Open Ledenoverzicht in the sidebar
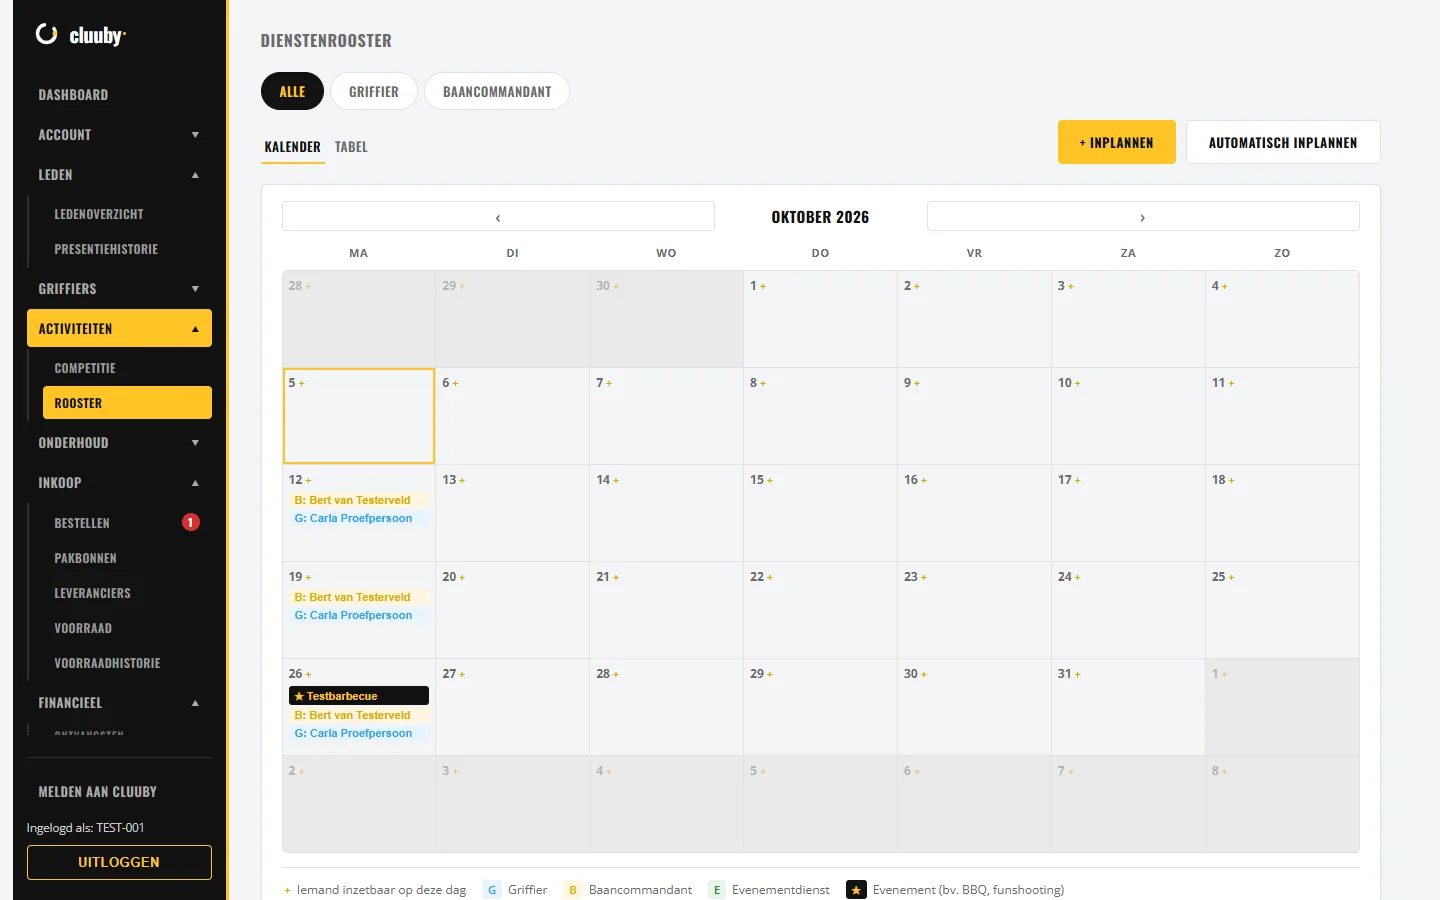 pos(127,214)
